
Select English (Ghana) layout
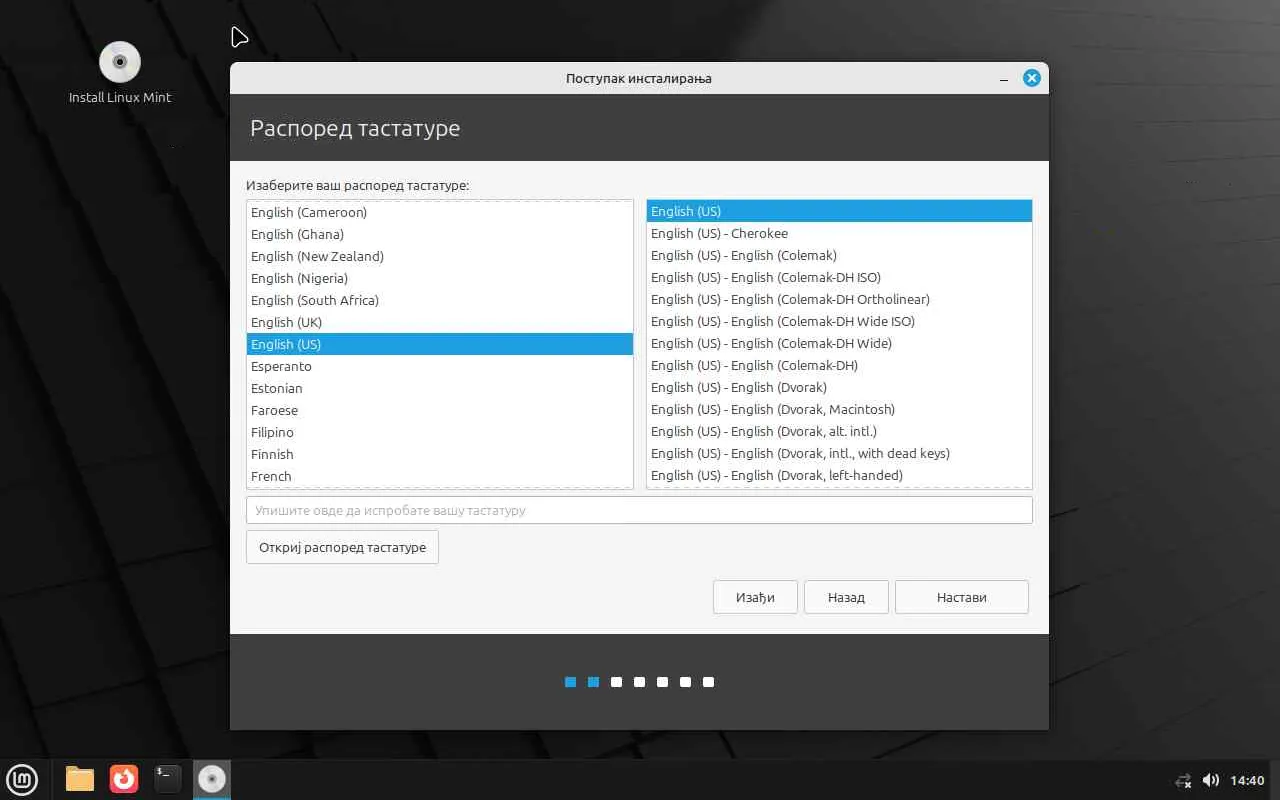440,234
